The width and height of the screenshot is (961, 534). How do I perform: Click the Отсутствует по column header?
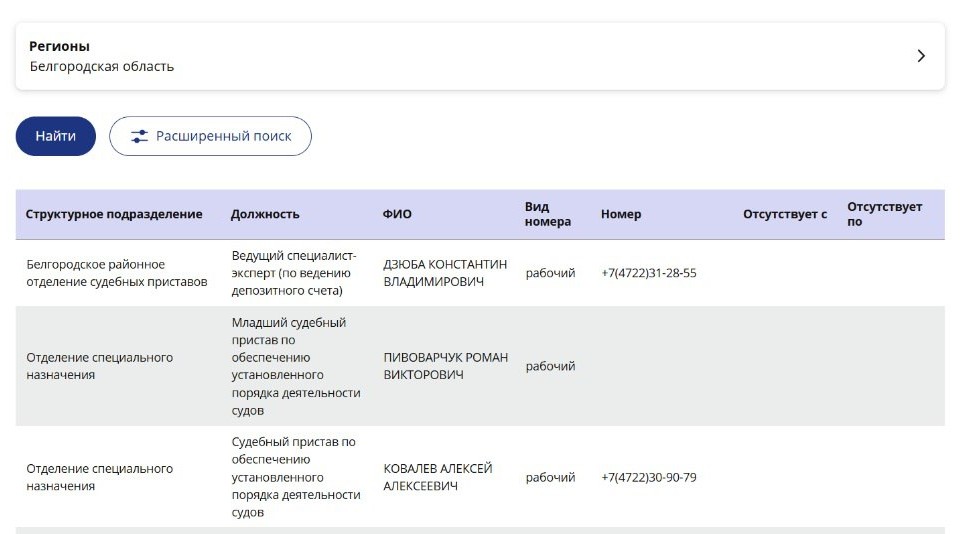[x=884, y=214]
